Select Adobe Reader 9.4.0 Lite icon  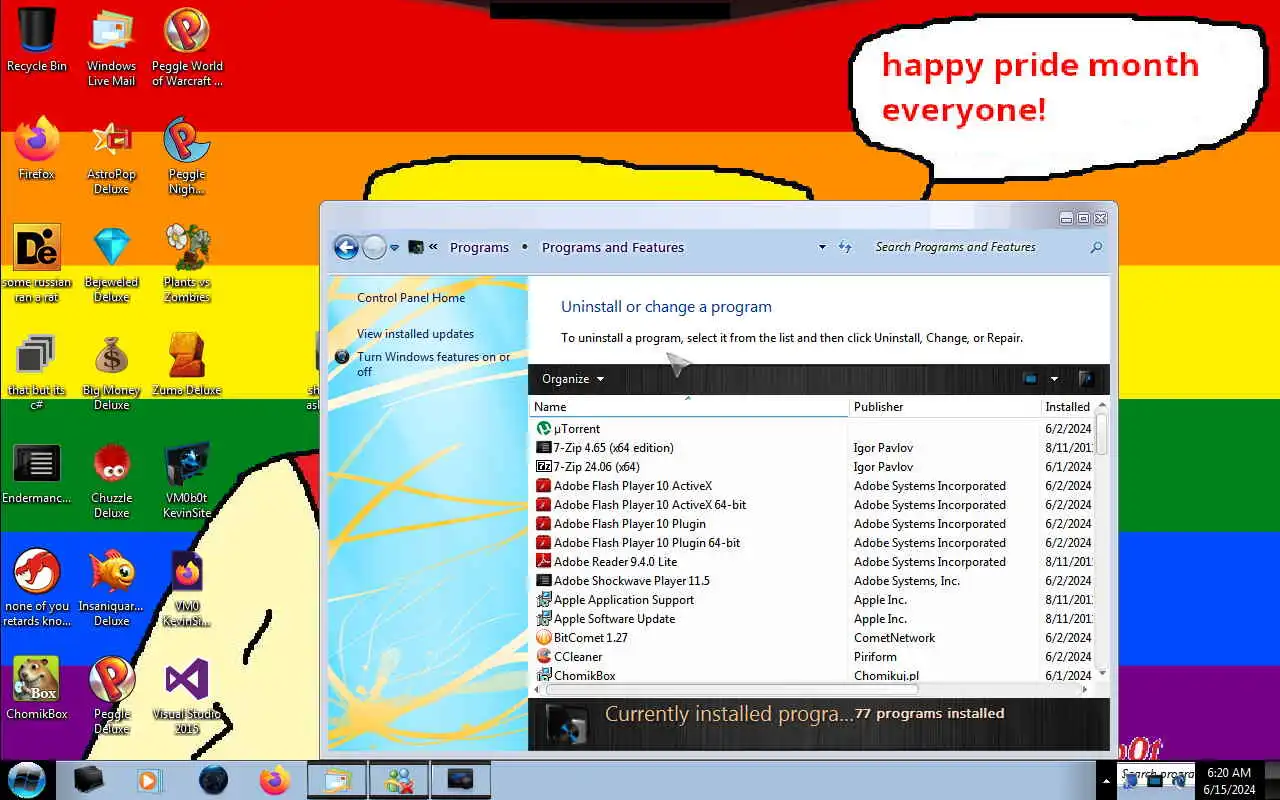click(x=544, y=561)
